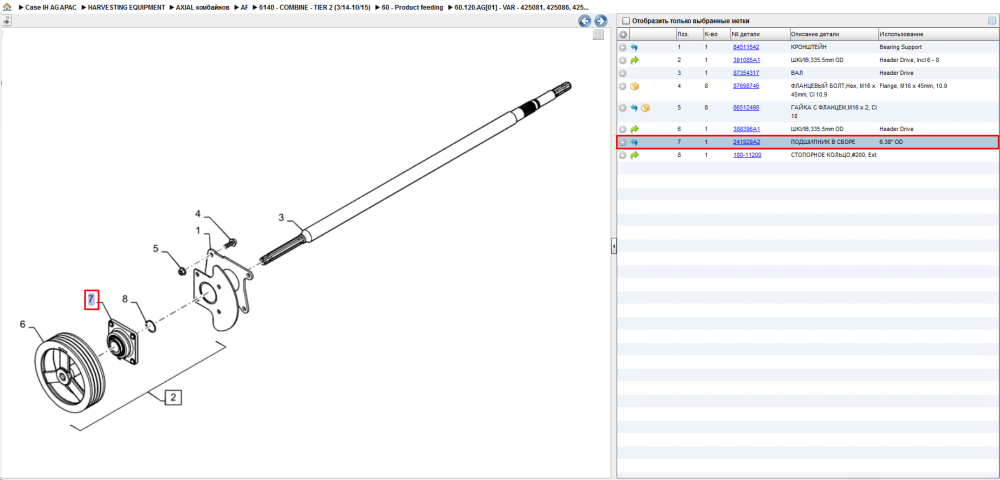Screen dimensions: 1000x480
Task: Select callout 8 on the diagram
Action: click(x=125, y=298)
